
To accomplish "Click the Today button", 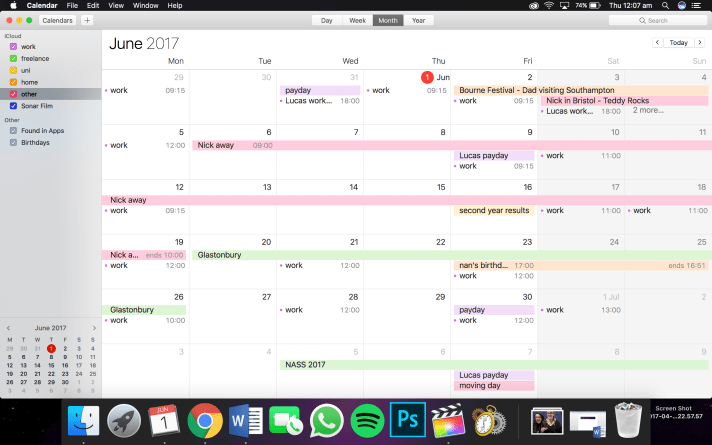I will tap(679, 43).
